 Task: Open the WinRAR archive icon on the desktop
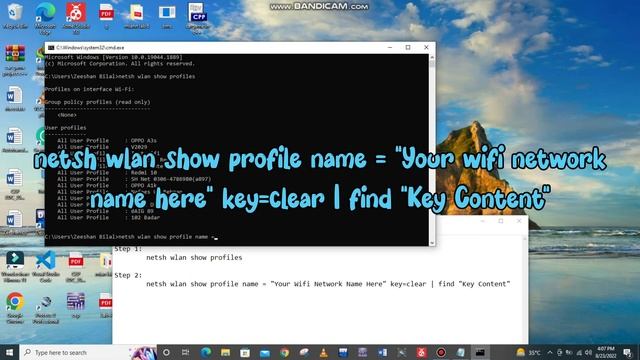(15, 60)
